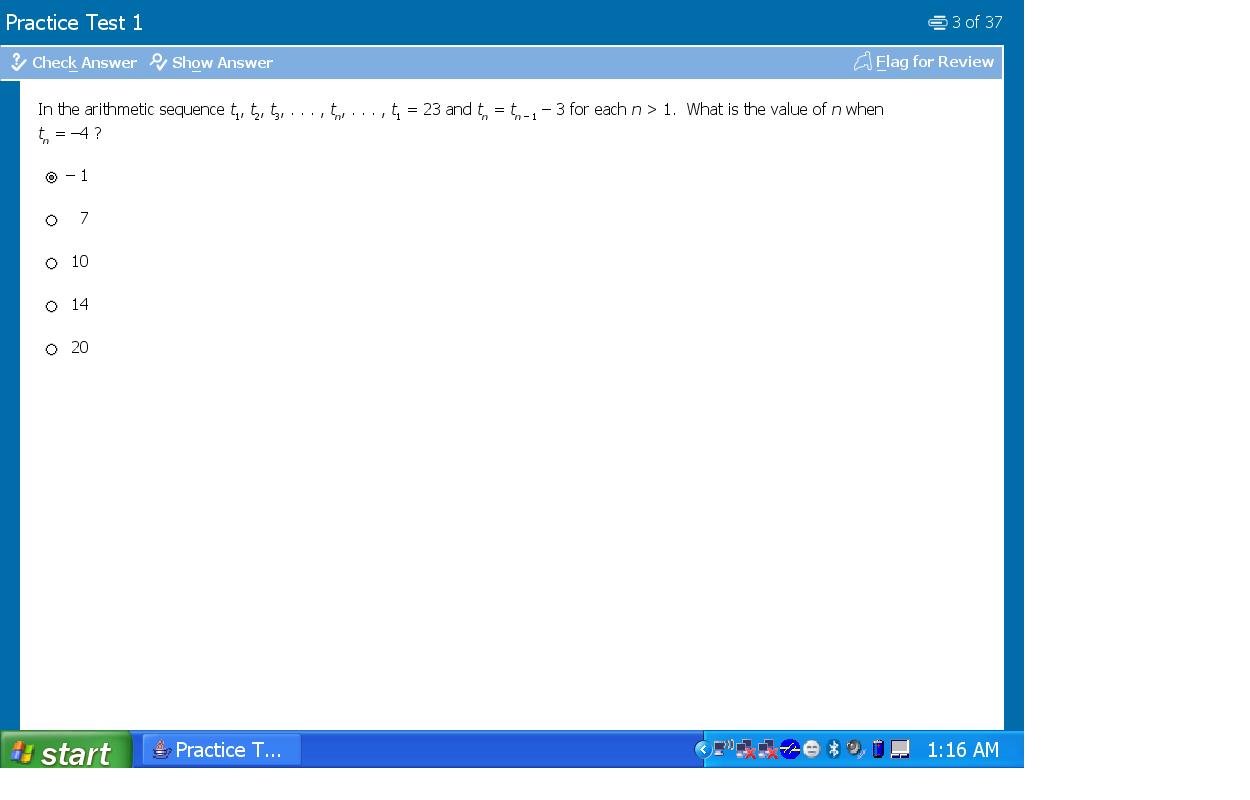This screenshot has height=800, width=1250.
Task: Click the battery power tray icon
Action: (x=878, y=749)
